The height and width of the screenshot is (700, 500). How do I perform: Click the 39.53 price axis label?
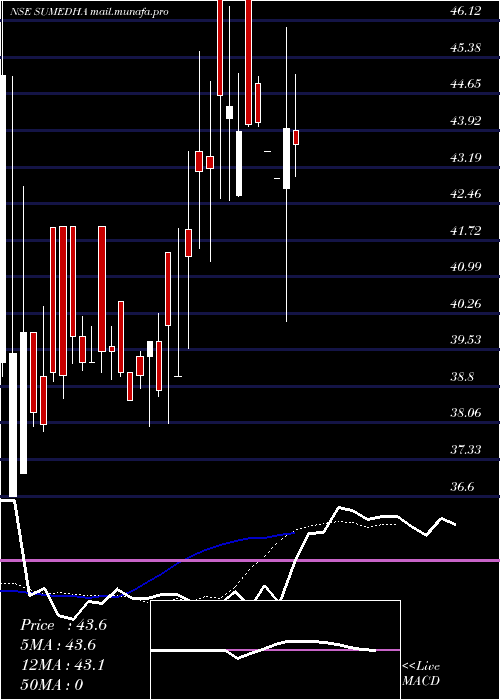[466, 340]
